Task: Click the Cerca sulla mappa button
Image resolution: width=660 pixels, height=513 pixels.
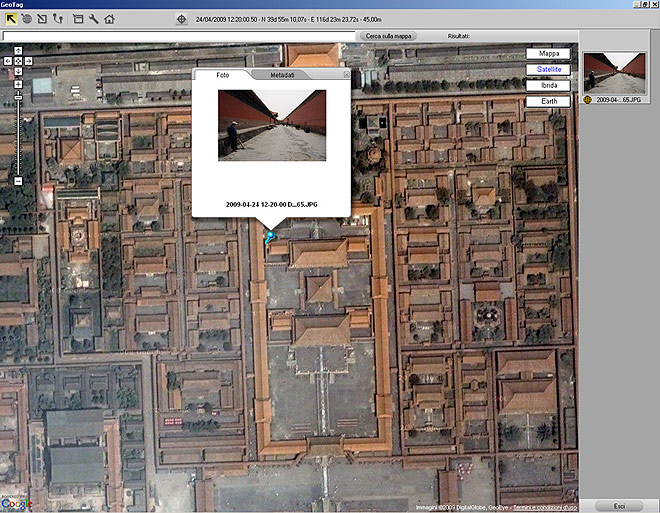Action: tap(388, 36)
